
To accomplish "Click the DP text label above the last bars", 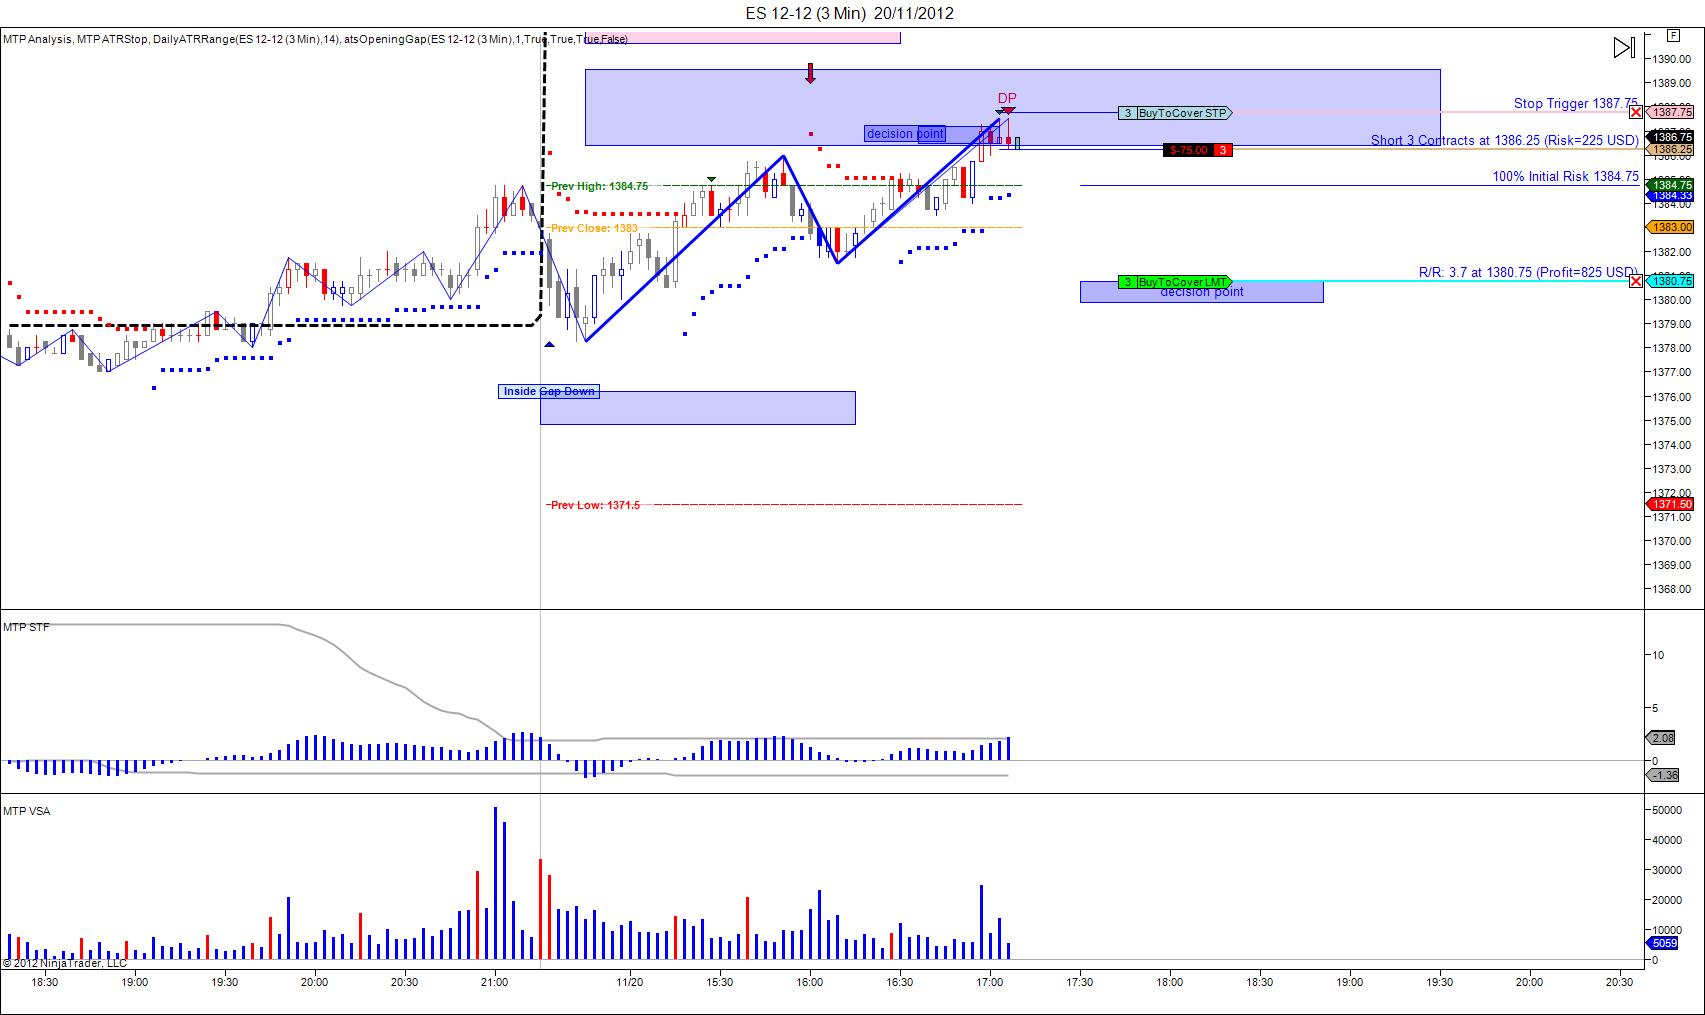I will pos(1007,98).
